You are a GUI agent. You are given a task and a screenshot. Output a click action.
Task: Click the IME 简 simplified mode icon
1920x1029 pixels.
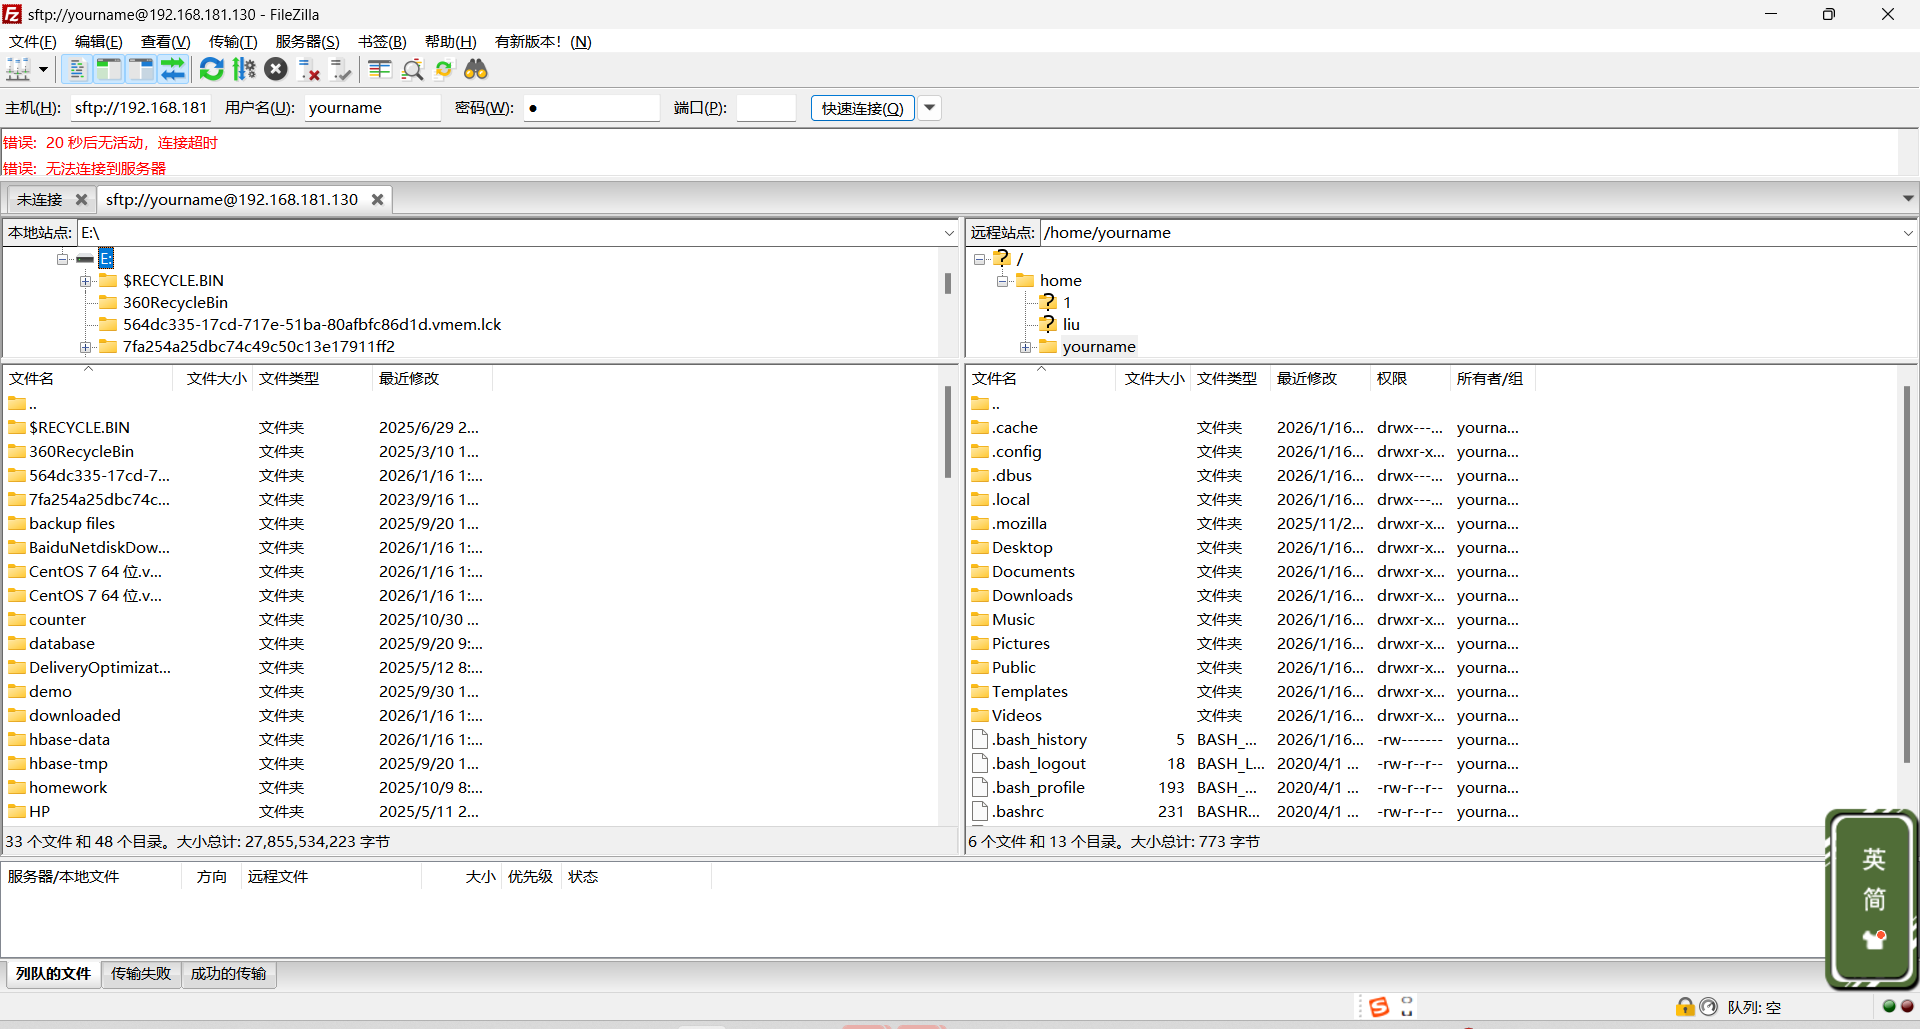click(1874, 899)
